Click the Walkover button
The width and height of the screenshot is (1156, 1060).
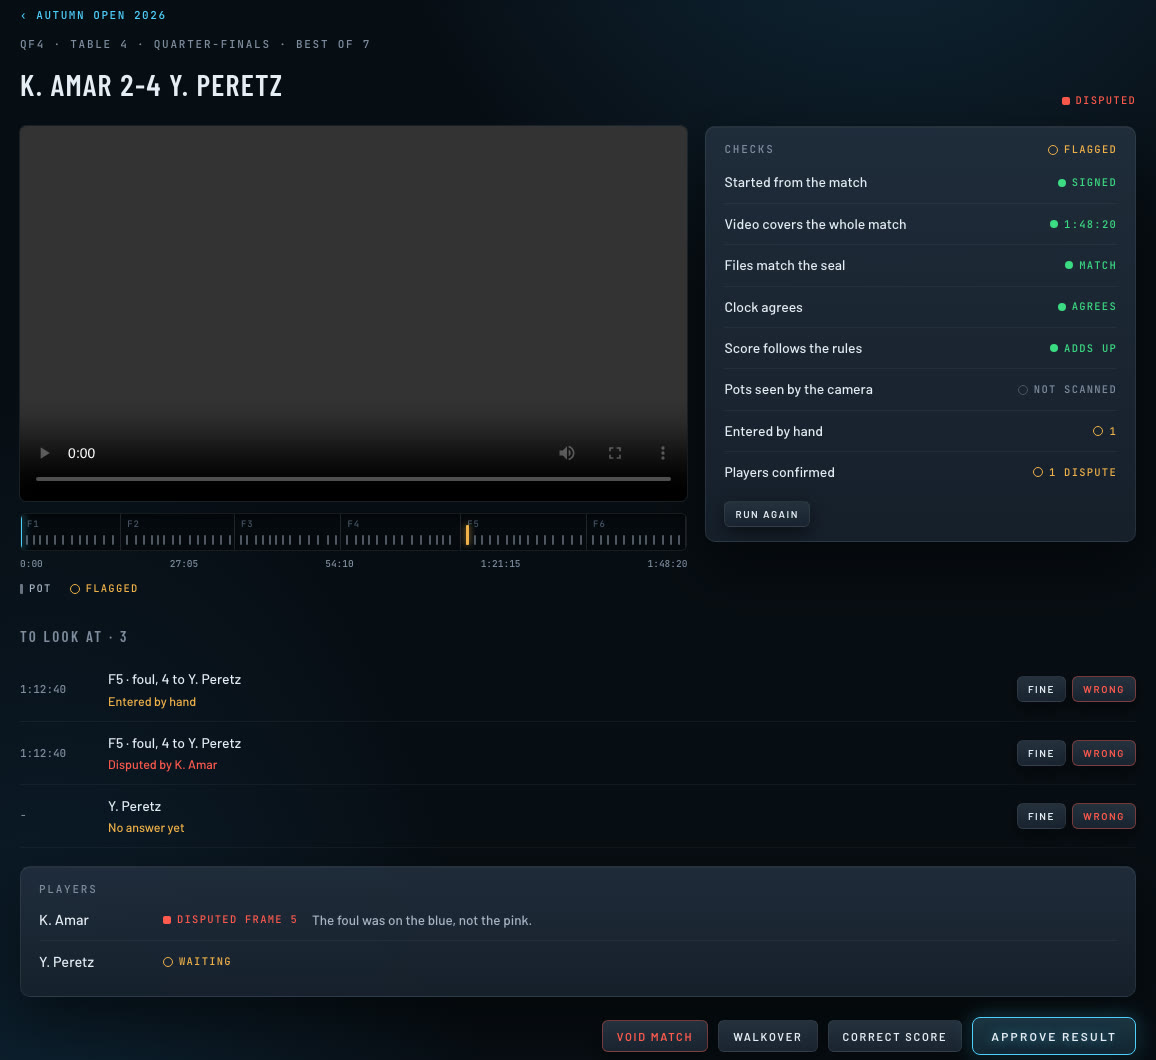tap(767, 1036)
